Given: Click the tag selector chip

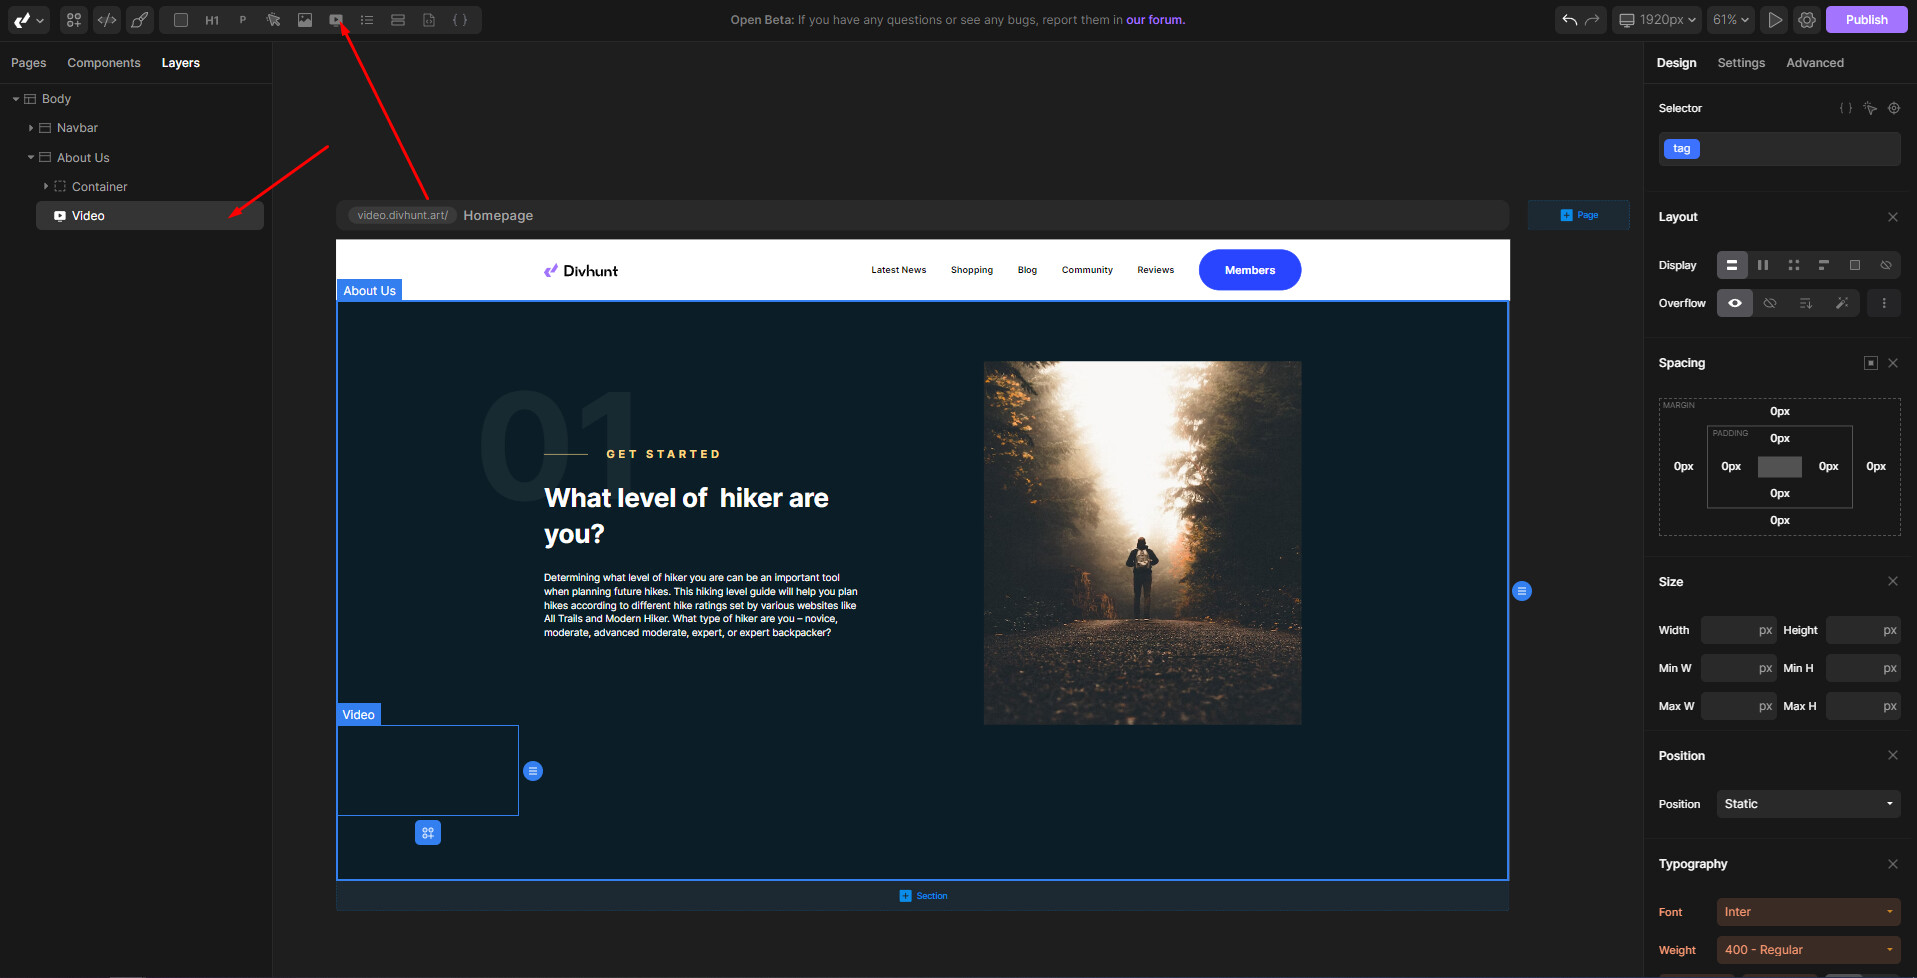Looking at the screenshot, I should click(1682, 149).
